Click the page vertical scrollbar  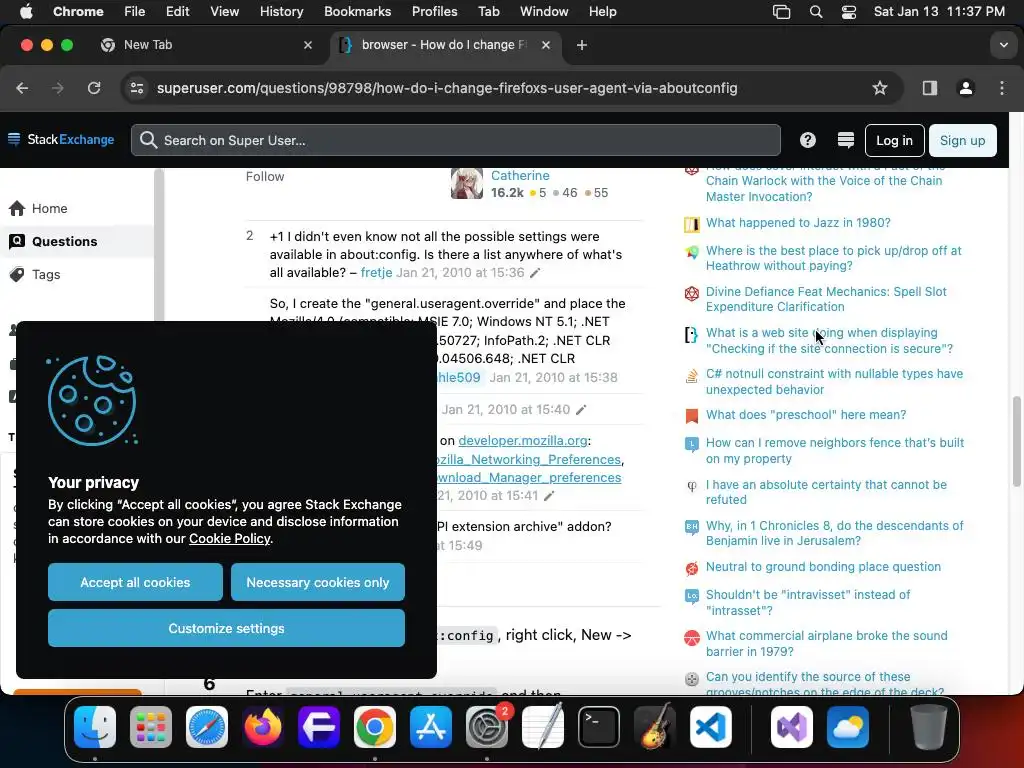click(1016, 441)
